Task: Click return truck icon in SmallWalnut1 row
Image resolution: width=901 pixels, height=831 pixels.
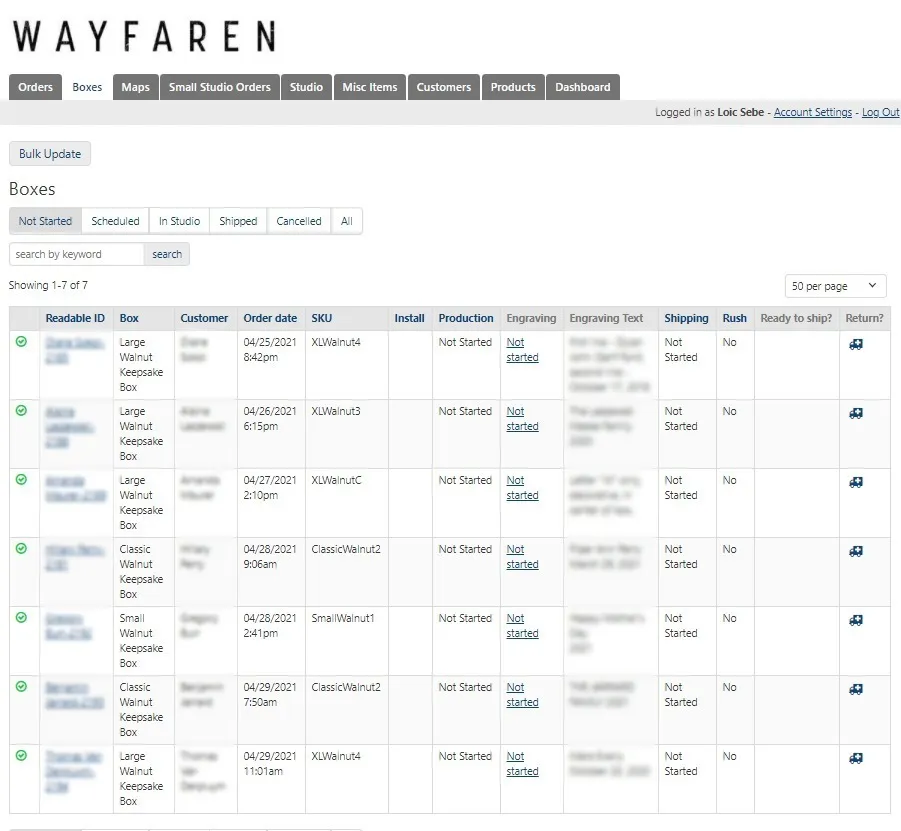Action: [x=856, y=620]
